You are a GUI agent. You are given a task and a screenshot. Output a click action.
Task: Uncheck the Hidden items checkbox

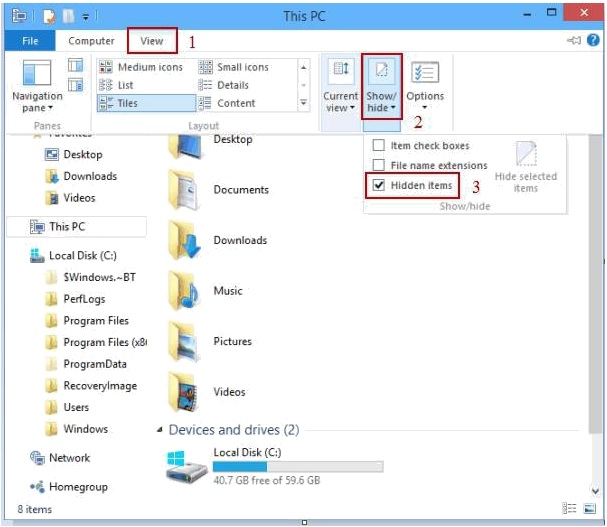pyautogui.click(x=379, y=186)
